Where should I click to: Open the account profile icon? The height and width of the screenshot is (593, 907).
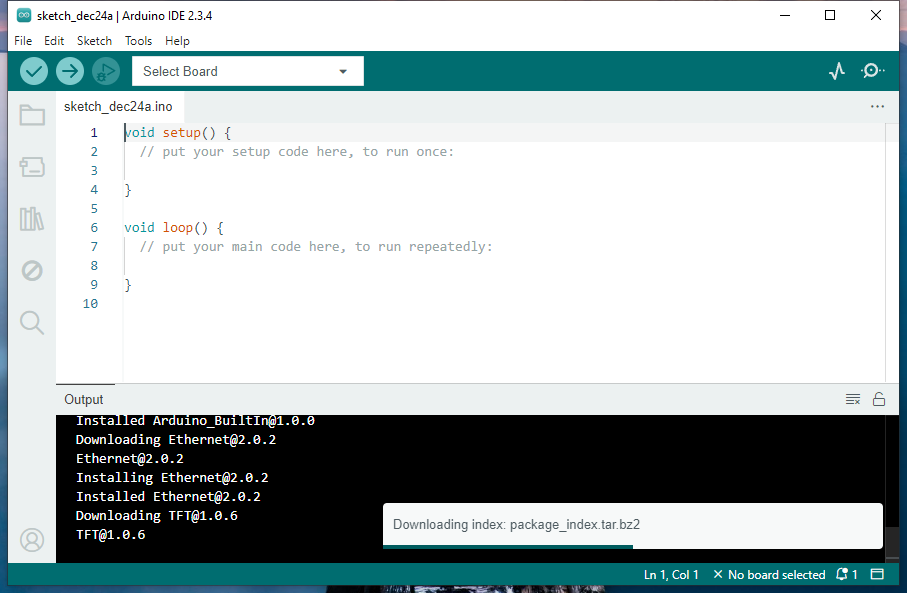(32, 540)
